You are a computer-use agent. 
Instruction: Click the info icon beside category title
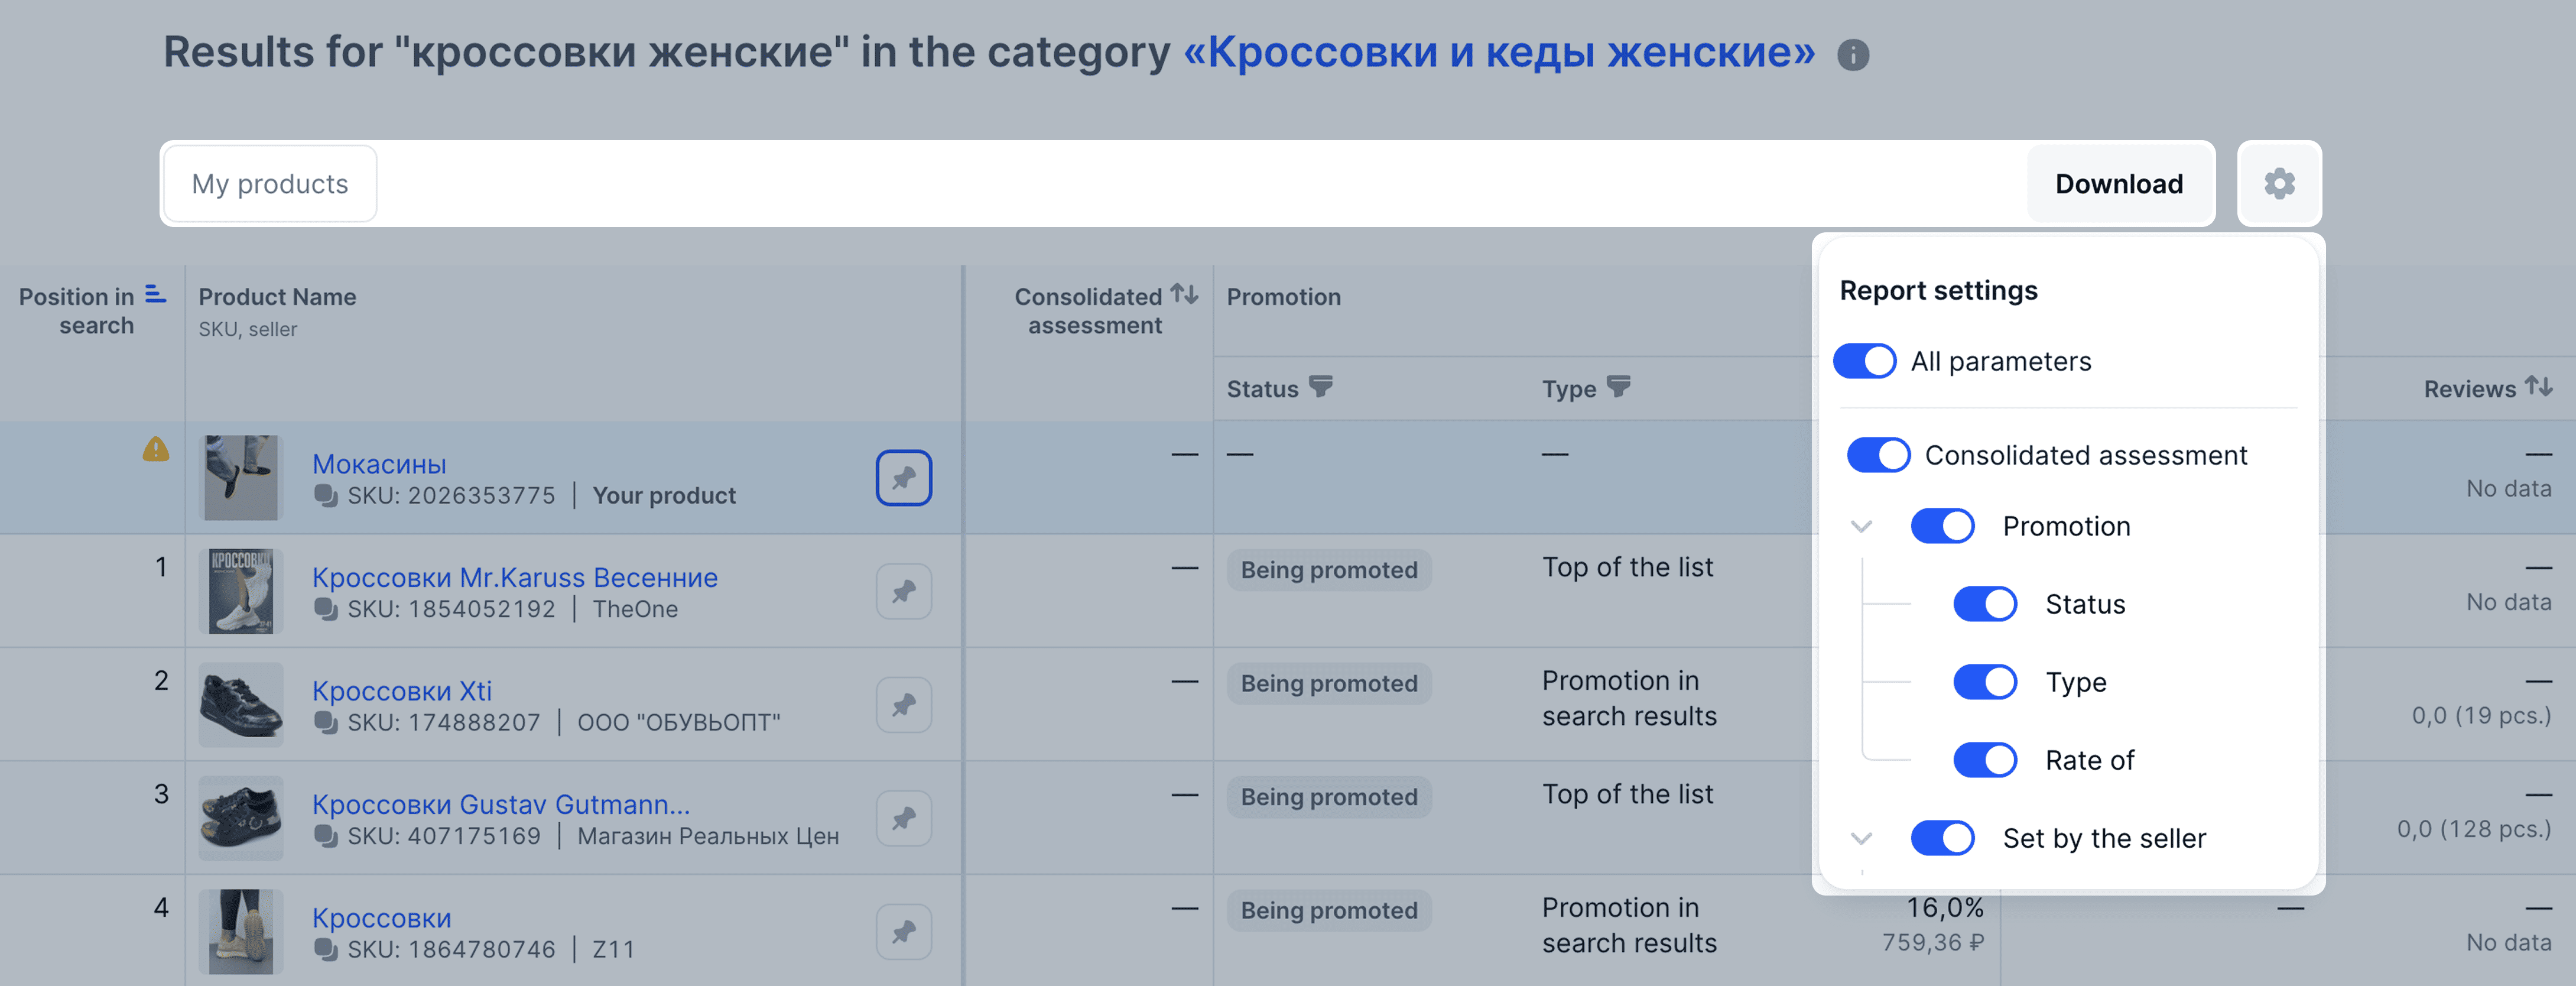(x=1853, y=55)
